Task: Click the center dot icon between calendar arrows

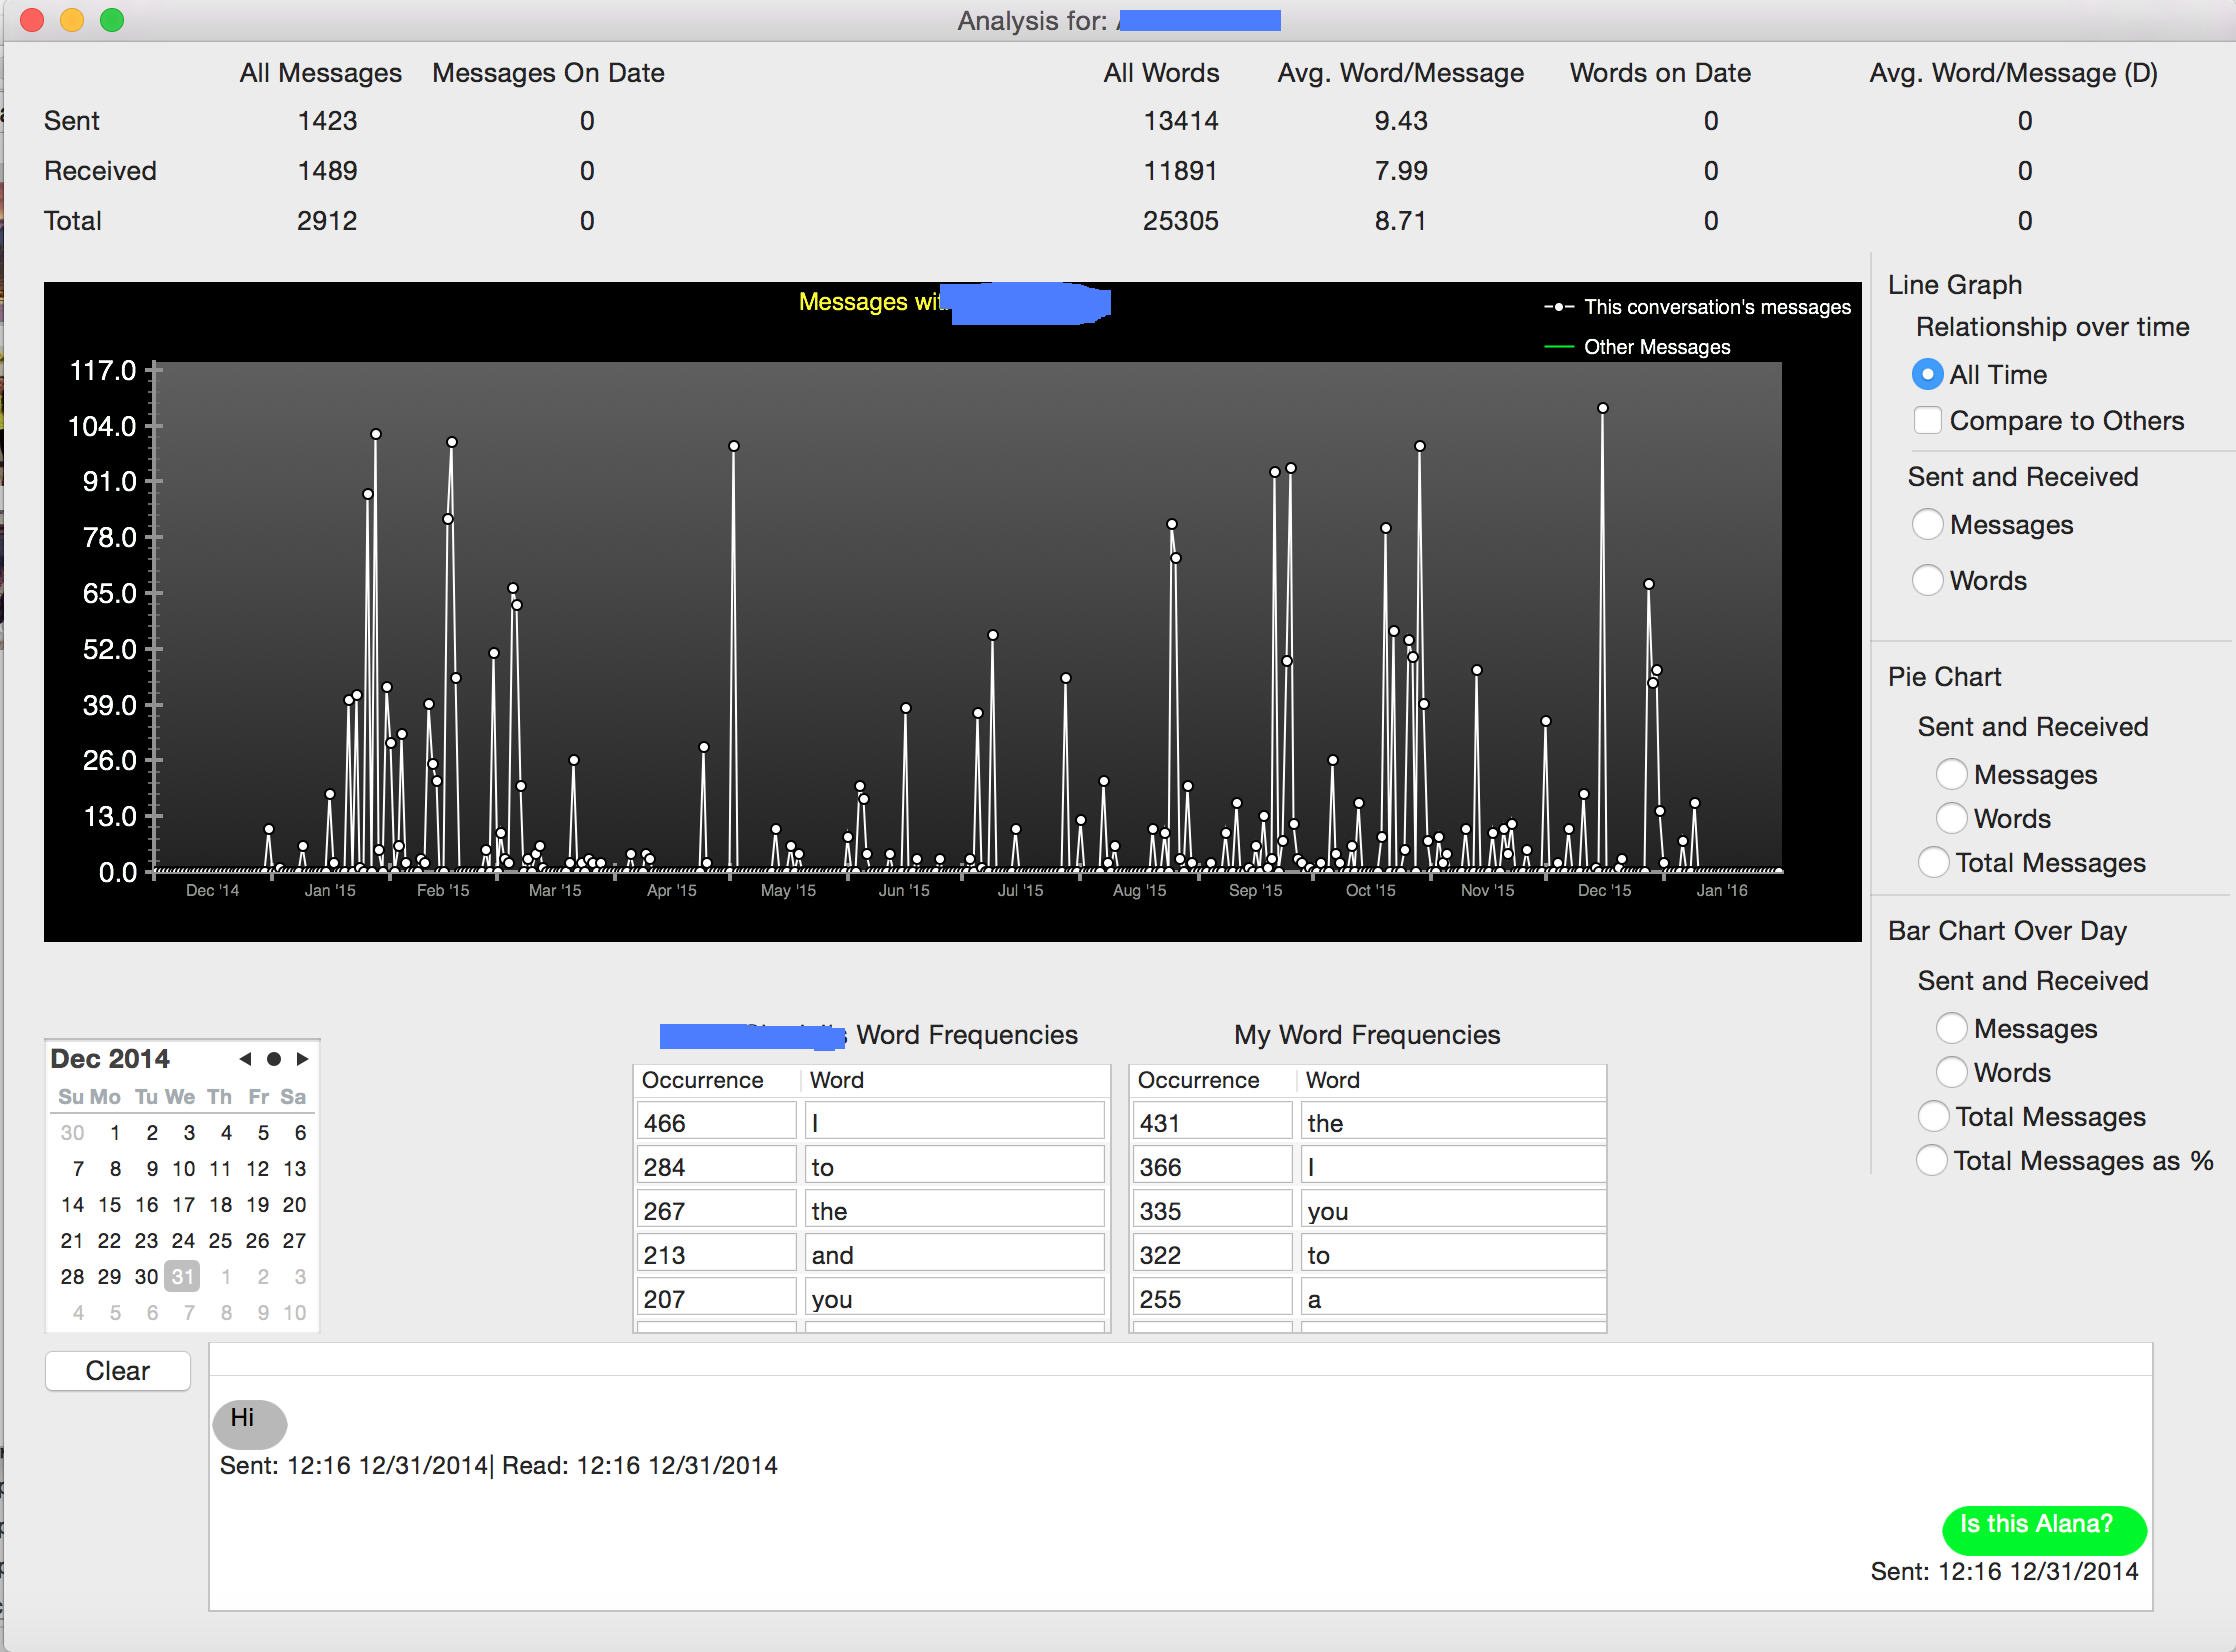Action: [275, 1059]
